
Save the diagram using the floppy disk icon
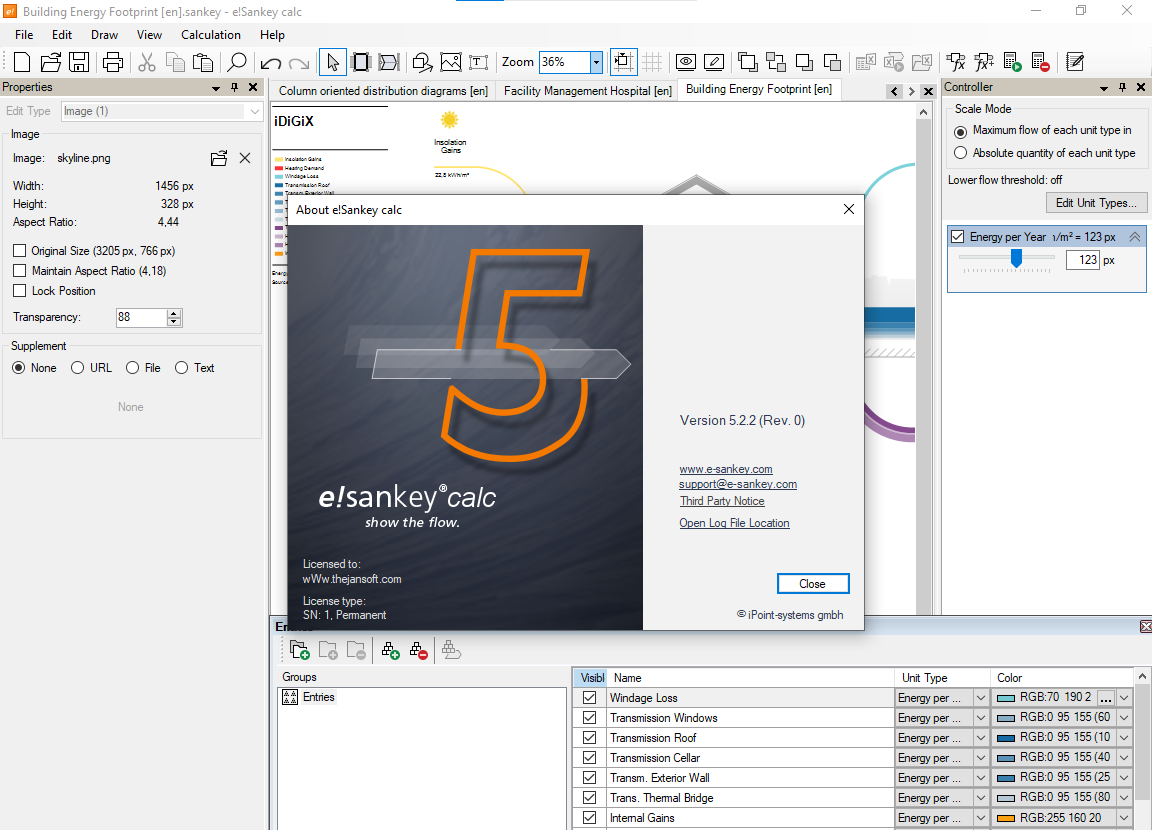point(79,62)
